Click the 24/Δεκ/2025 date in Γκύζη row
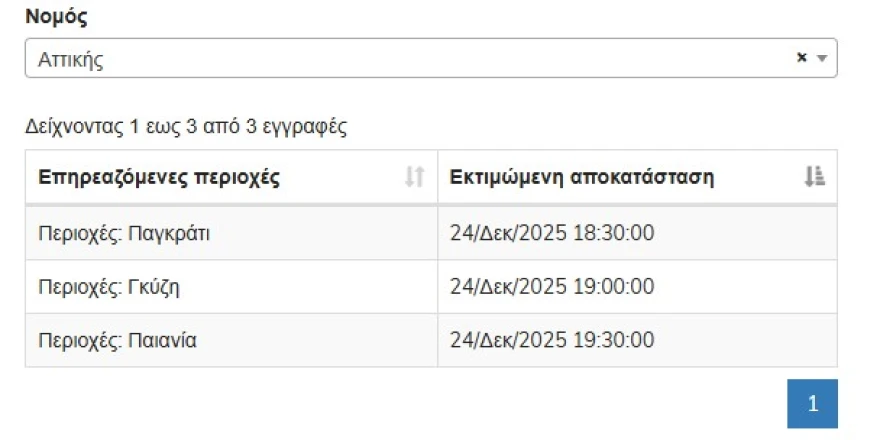The image size is (880, 440). pyautogui.click(x=509, y=287)
